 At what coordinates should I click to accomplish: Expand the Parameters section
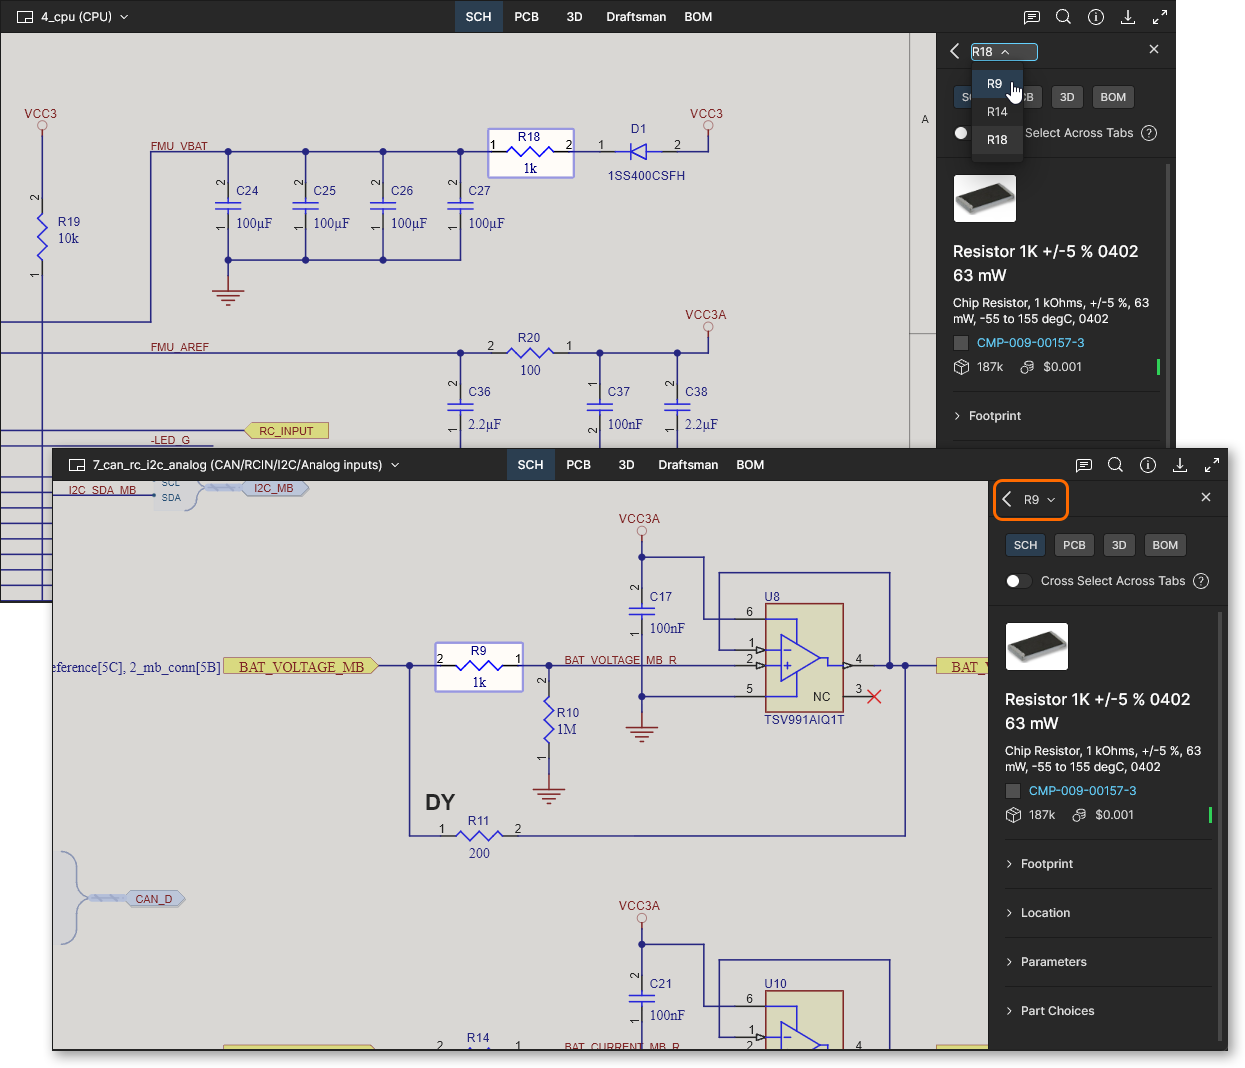tap(1053, 962)
